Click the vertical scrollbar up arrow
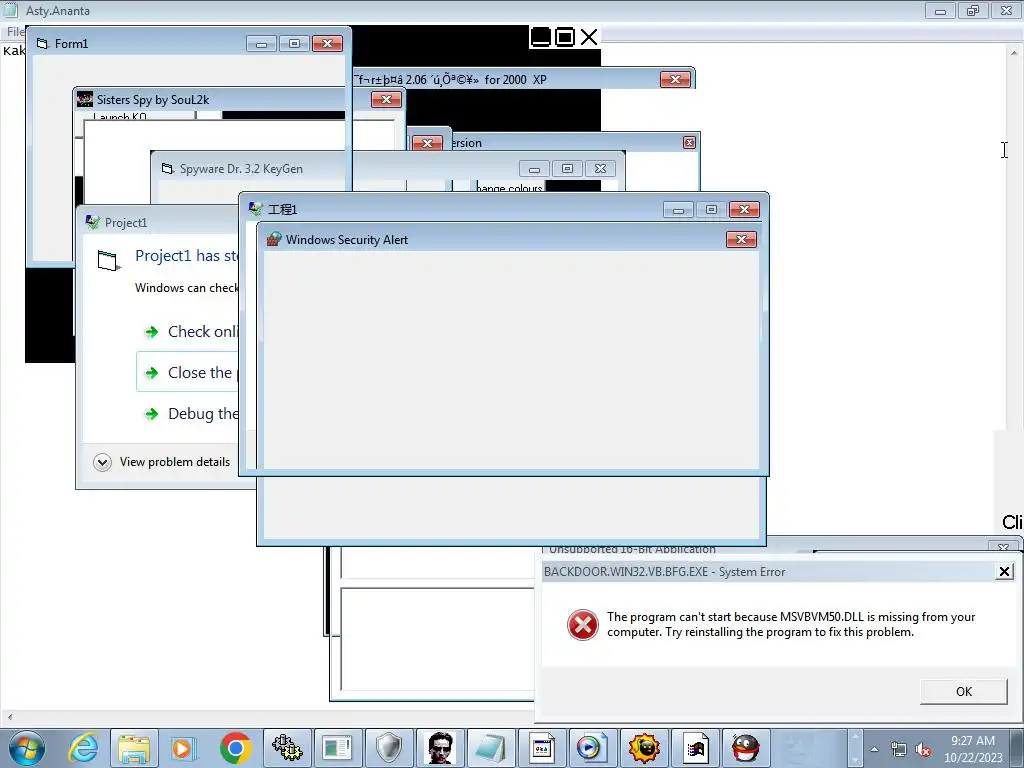 pyautogui.click(x=1014, y=52)
